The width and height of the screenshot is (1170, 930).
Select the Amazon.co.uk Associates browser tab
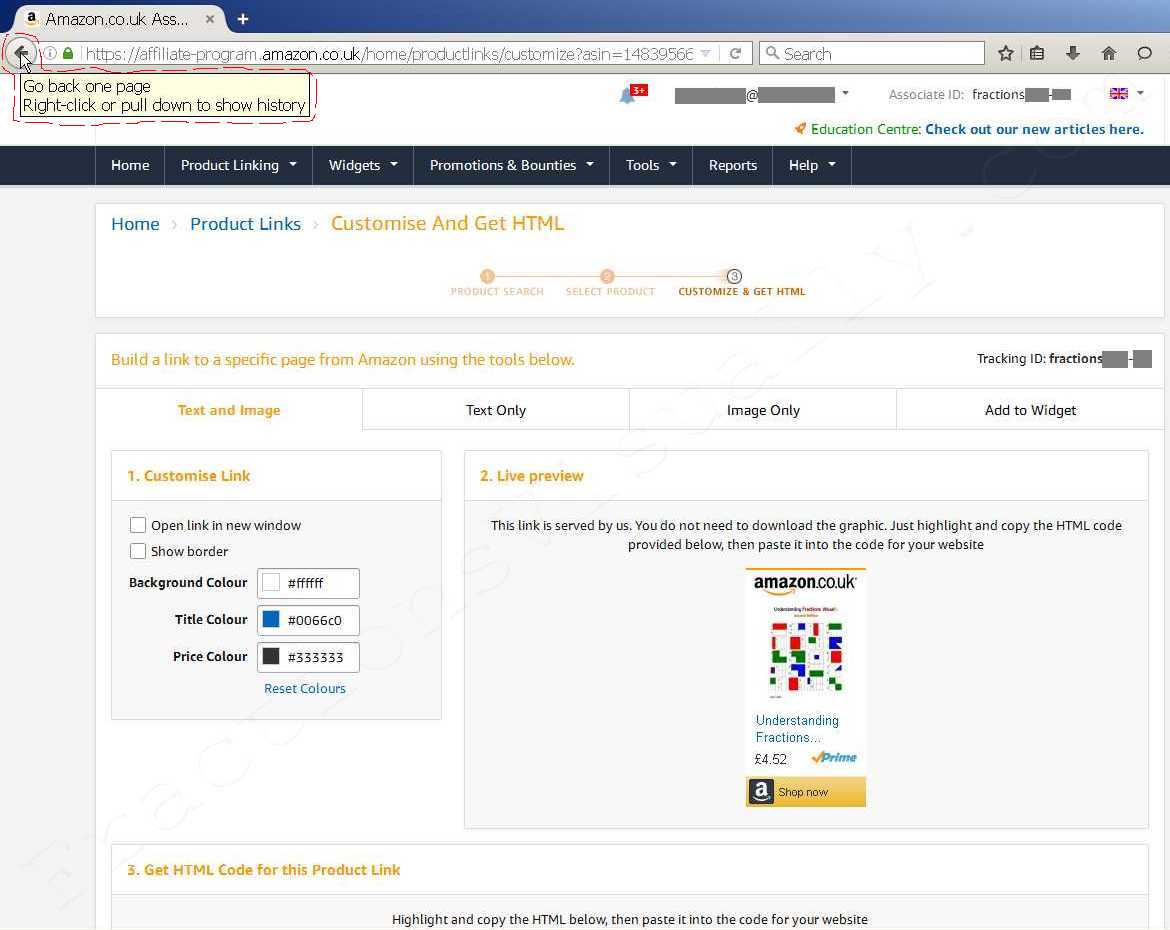[119, 19]
